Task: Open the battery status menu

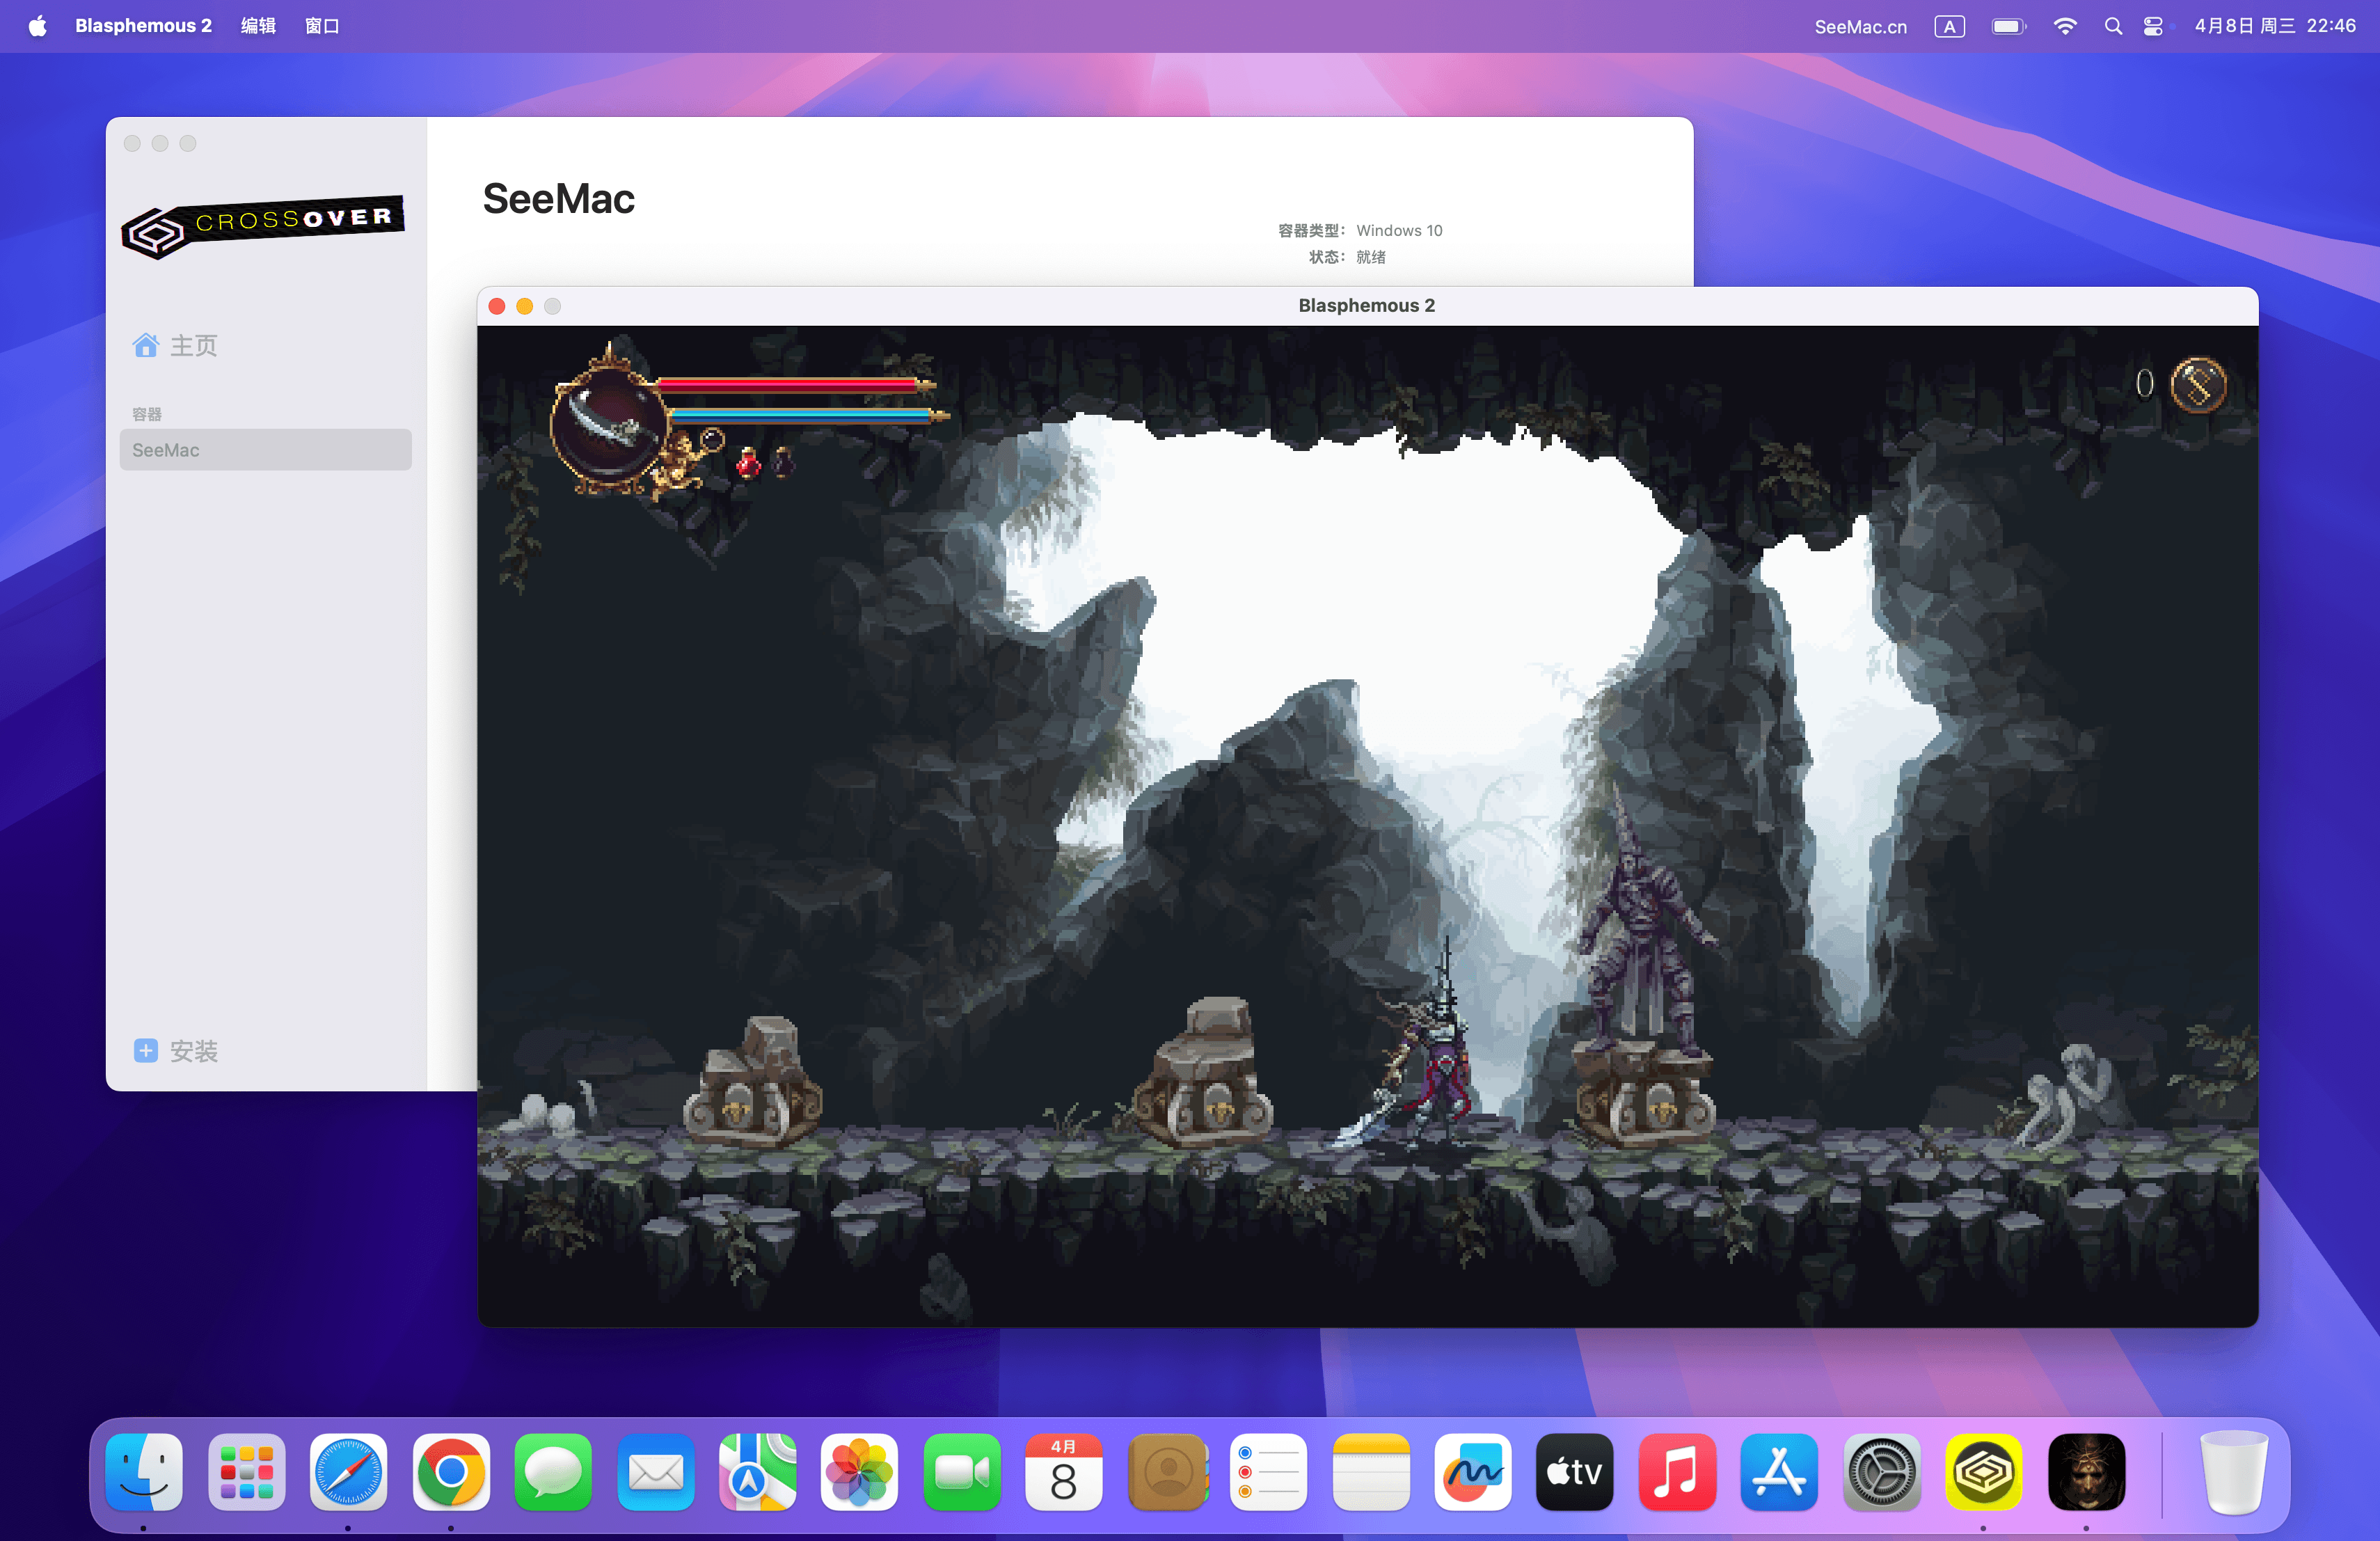Action: click(x=2008, y=26)
